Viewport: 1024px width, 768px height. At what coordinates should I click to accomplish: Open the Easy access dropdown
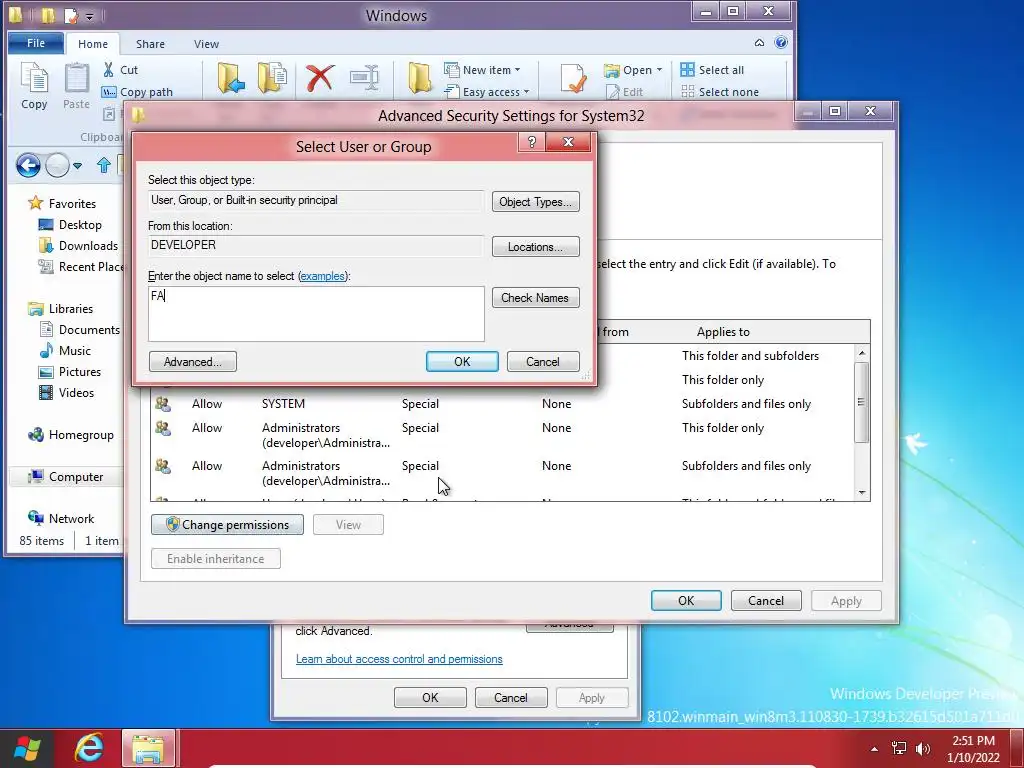(487, 92)
